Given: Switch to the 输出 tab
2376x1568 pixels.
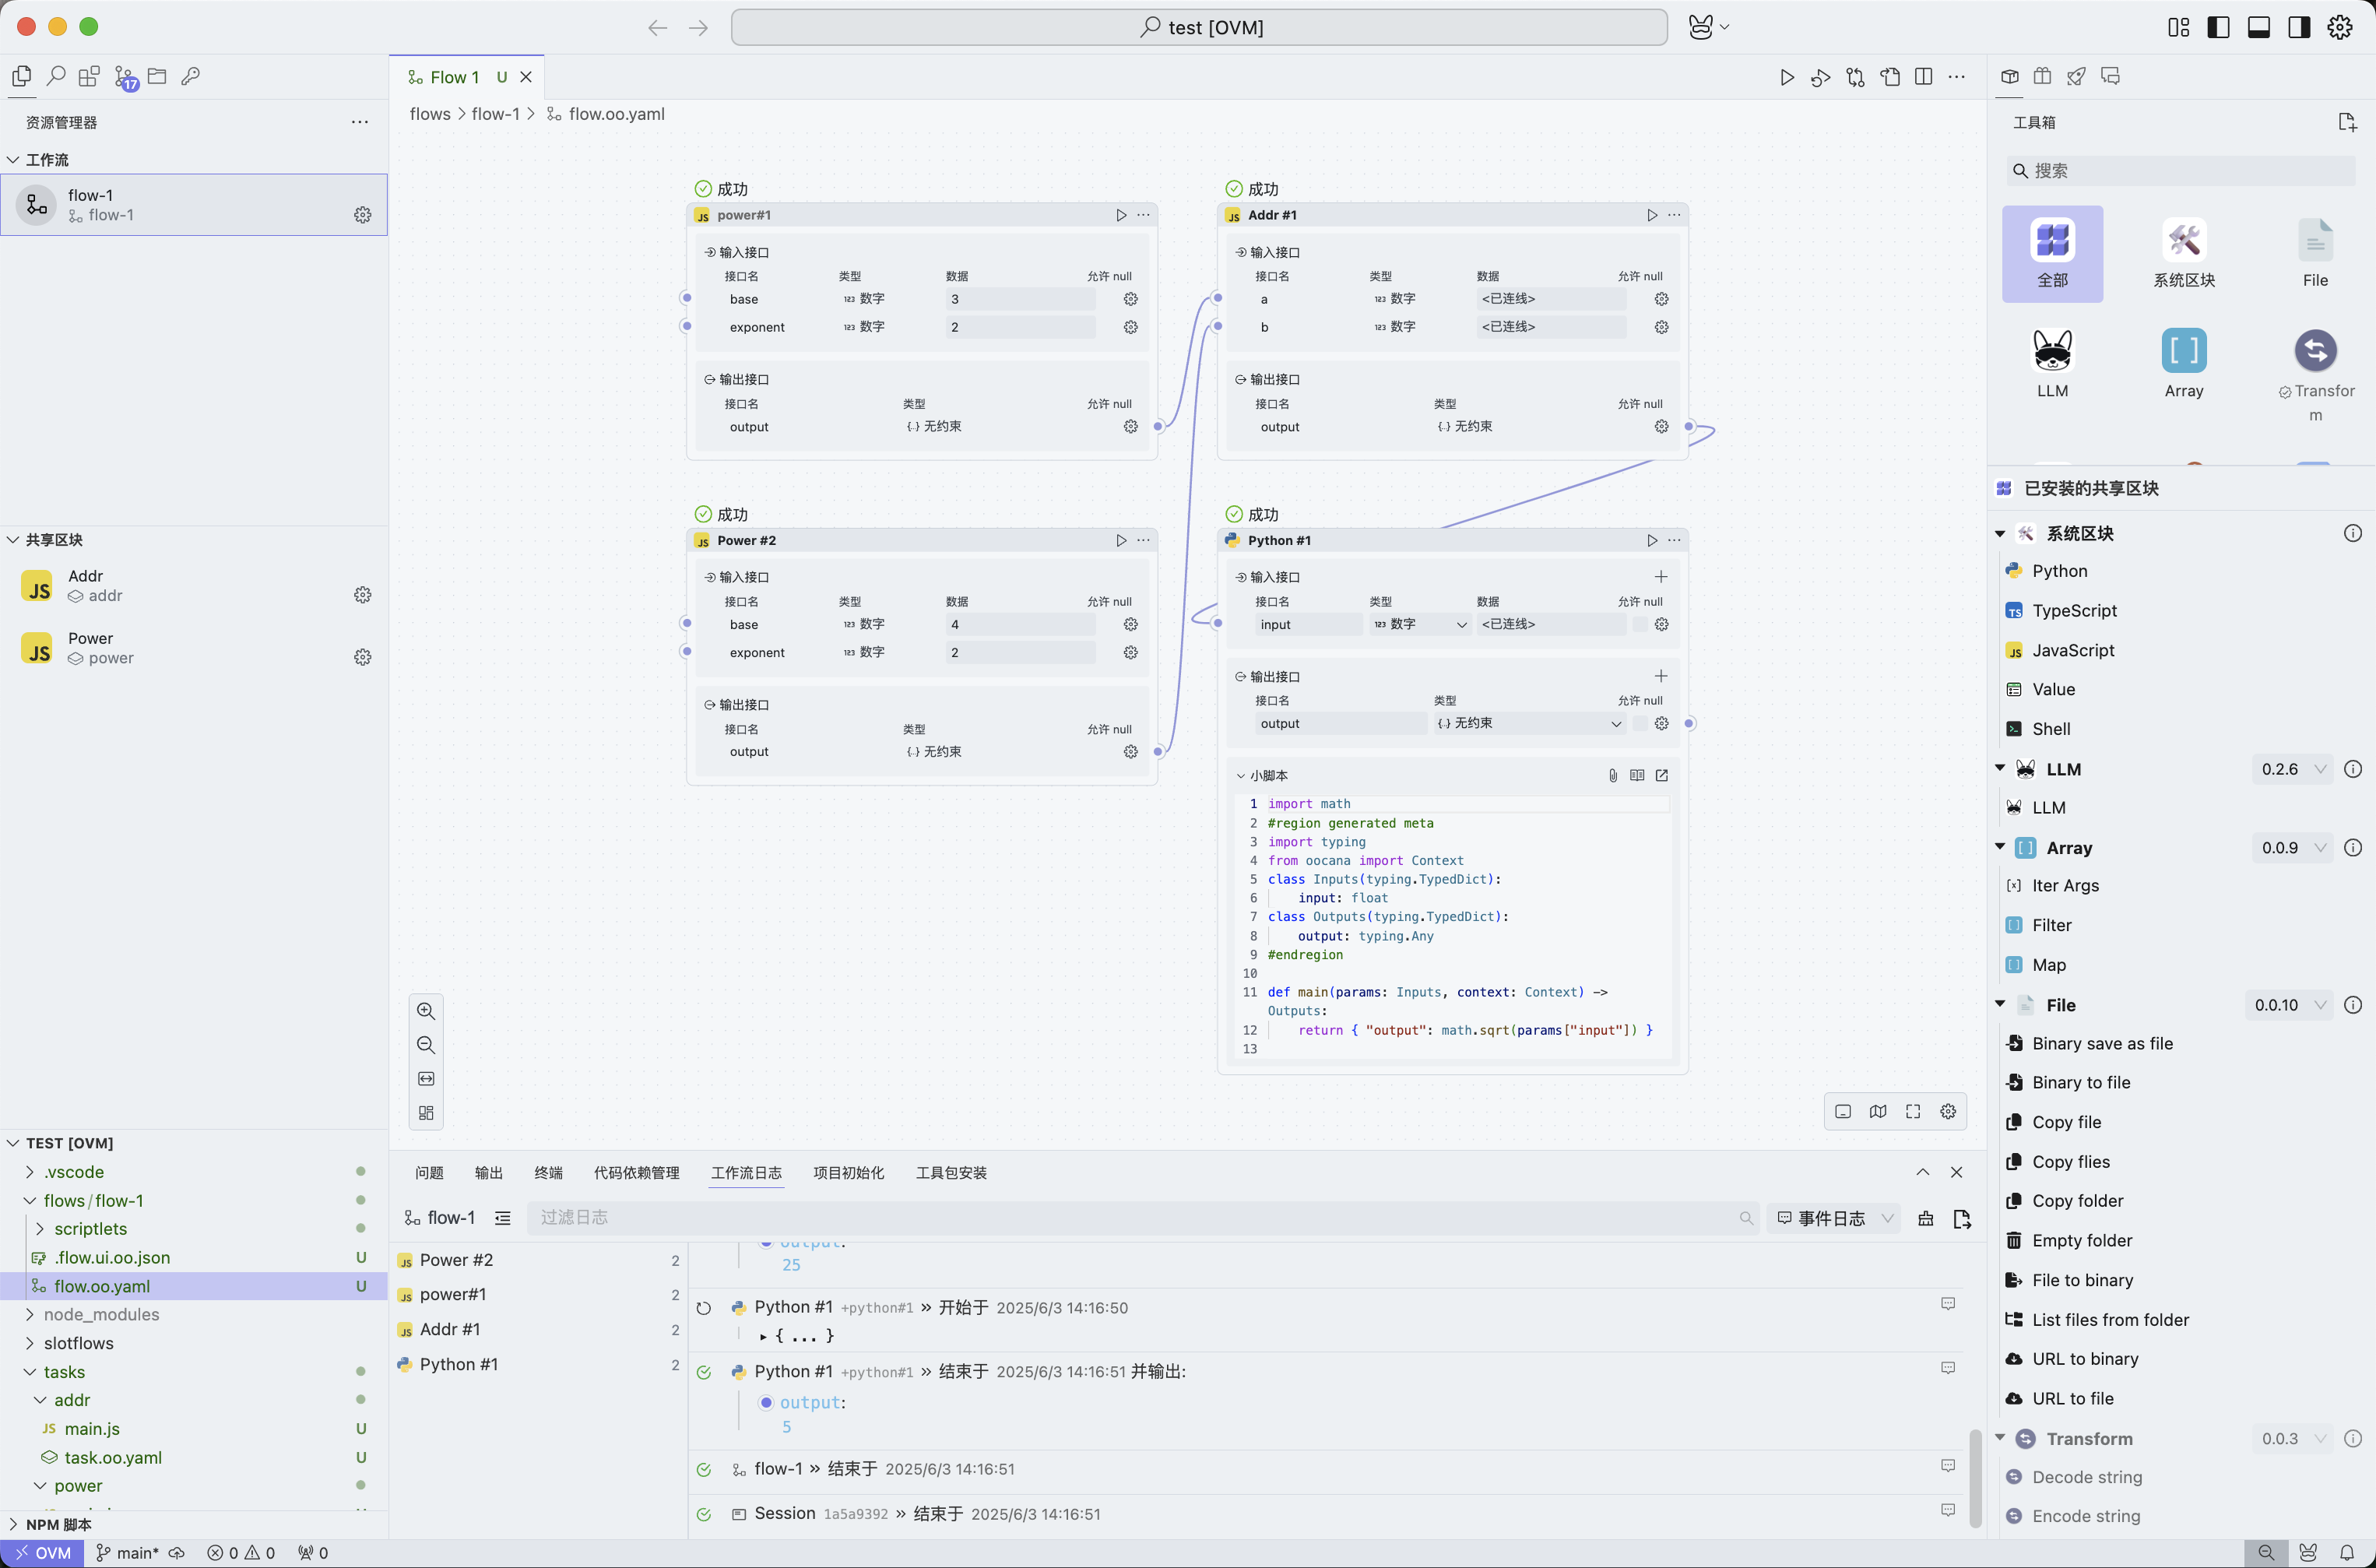Looking at the screenshot, I should (489, 1172).
